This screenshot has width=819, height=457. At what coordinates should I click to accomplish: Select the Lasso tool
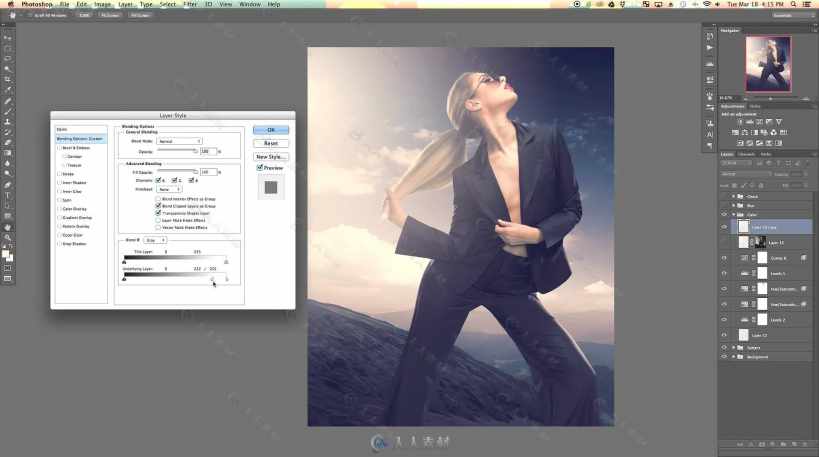tap(7, 58)
